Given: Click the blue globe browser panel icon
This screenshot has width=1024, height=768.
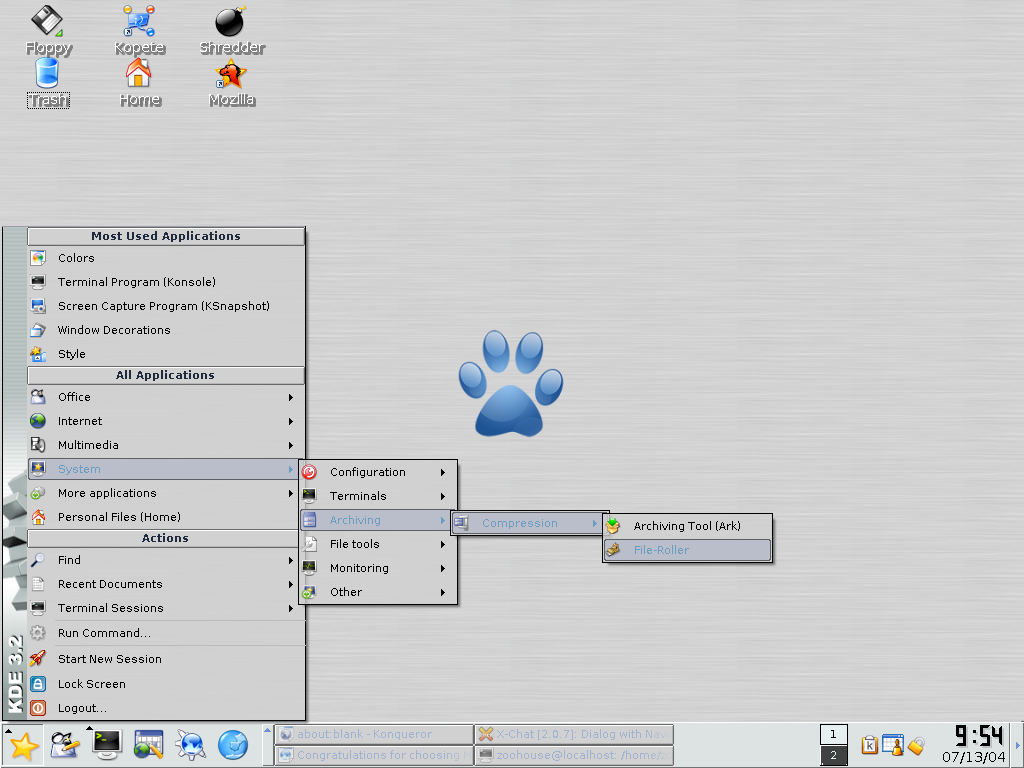Looking at the screenshot, I should coord(232,744).
